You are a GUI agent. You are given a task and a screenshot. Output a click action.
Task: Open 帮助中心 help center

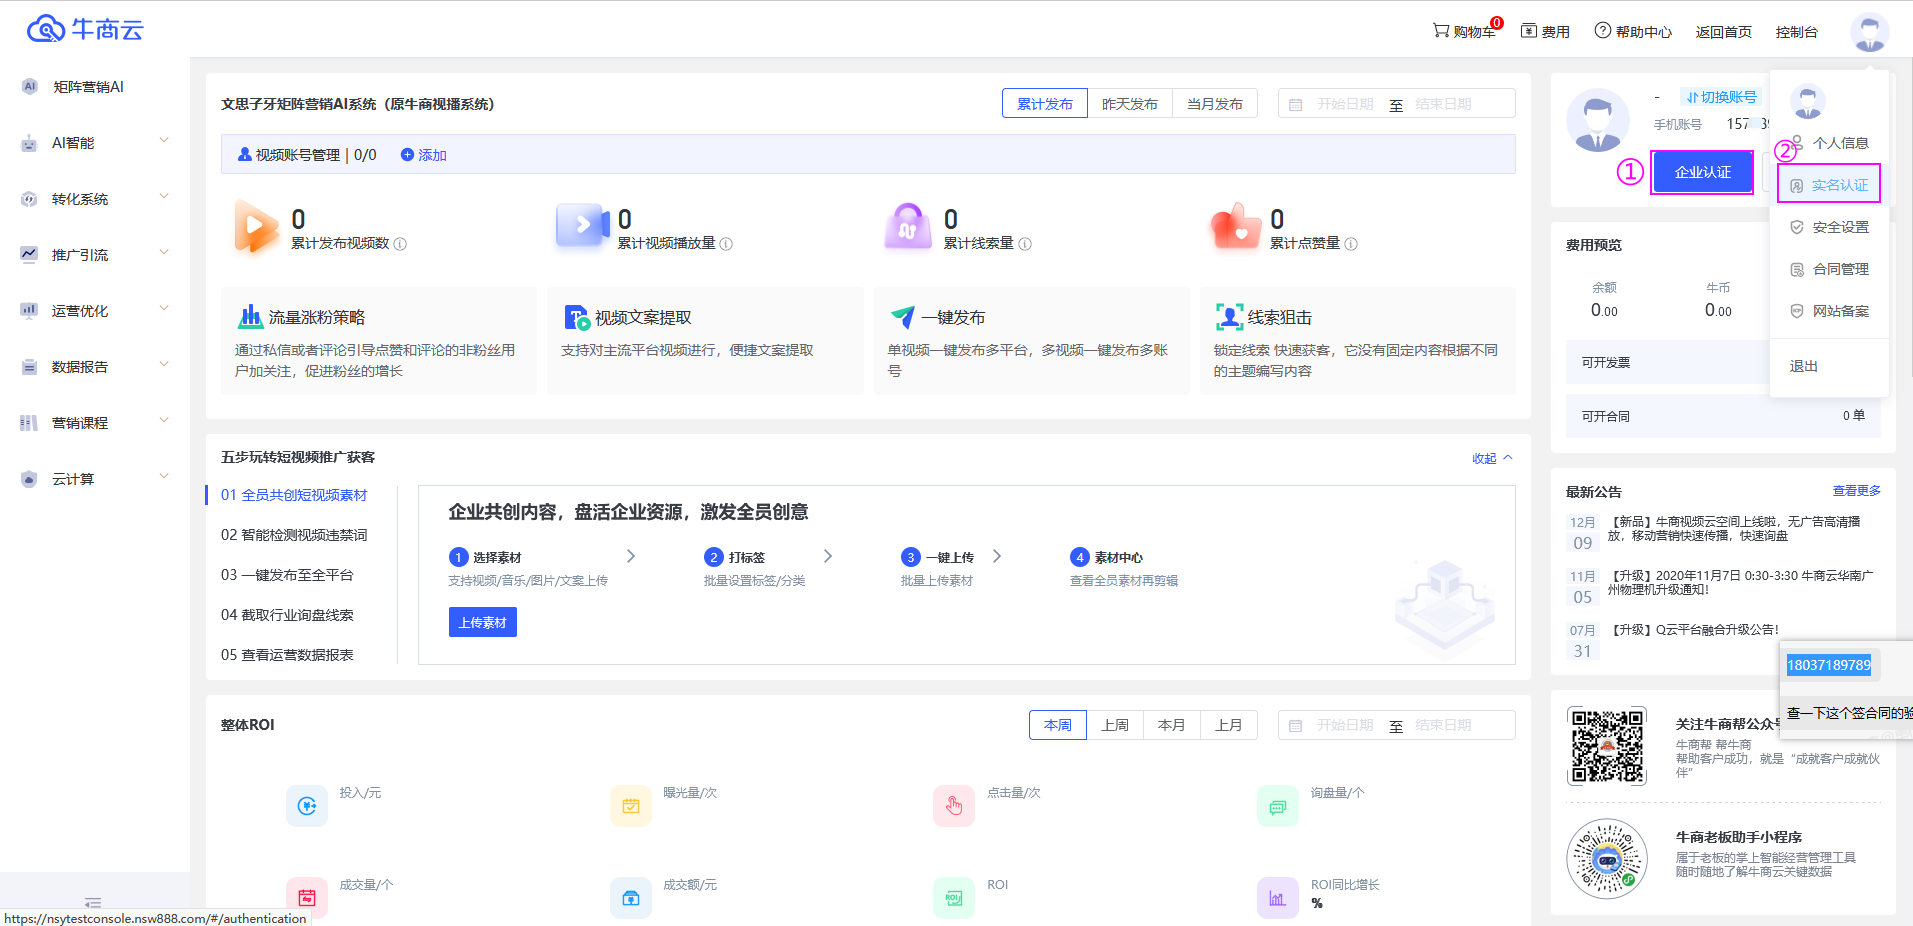[x=1633, y=32]
